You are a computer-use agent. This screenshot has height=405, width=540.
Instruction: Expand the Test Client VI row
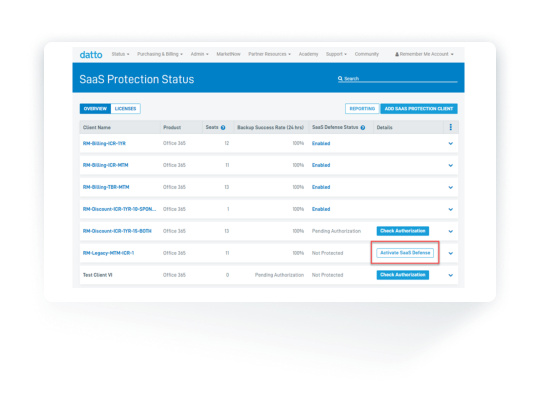pyautogui.click(x=450, y=276)
